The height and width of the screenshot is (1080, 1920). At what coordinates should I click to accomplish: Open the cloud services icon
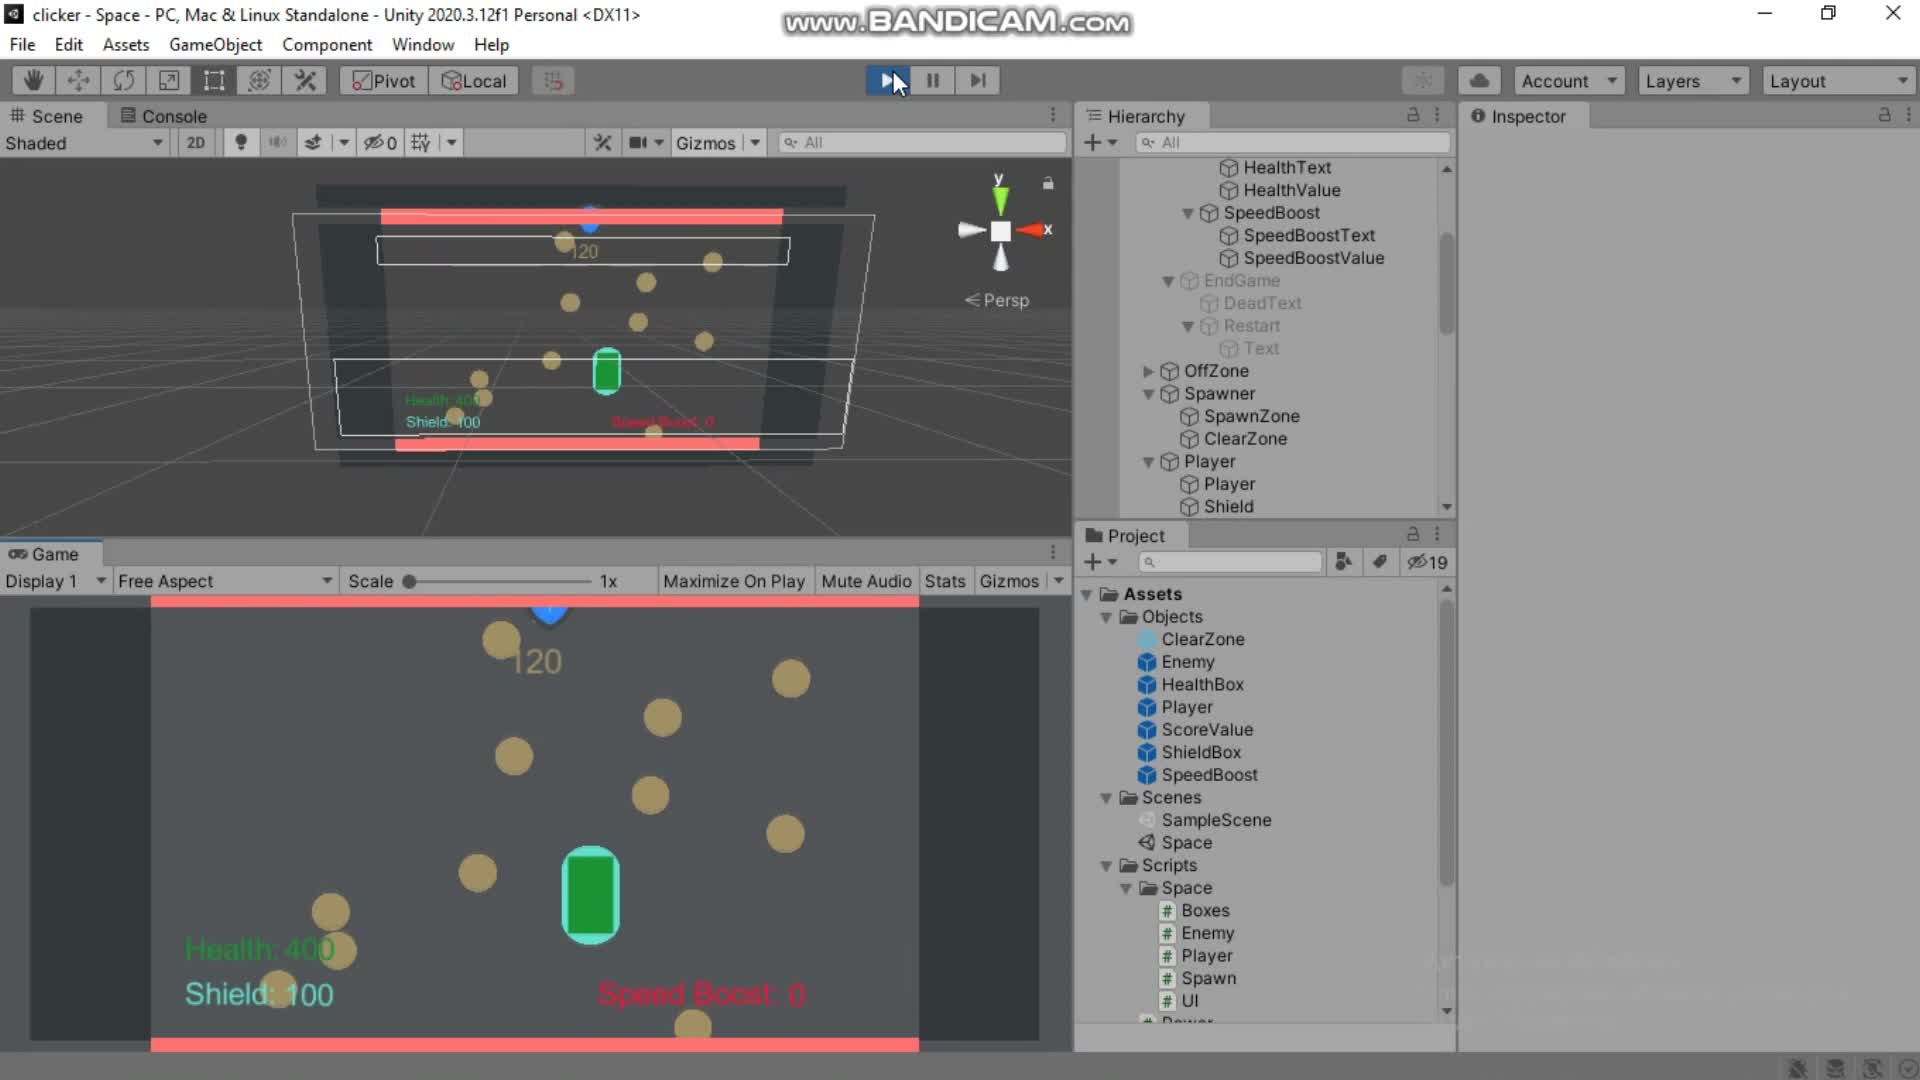(x=1479, y=81)
